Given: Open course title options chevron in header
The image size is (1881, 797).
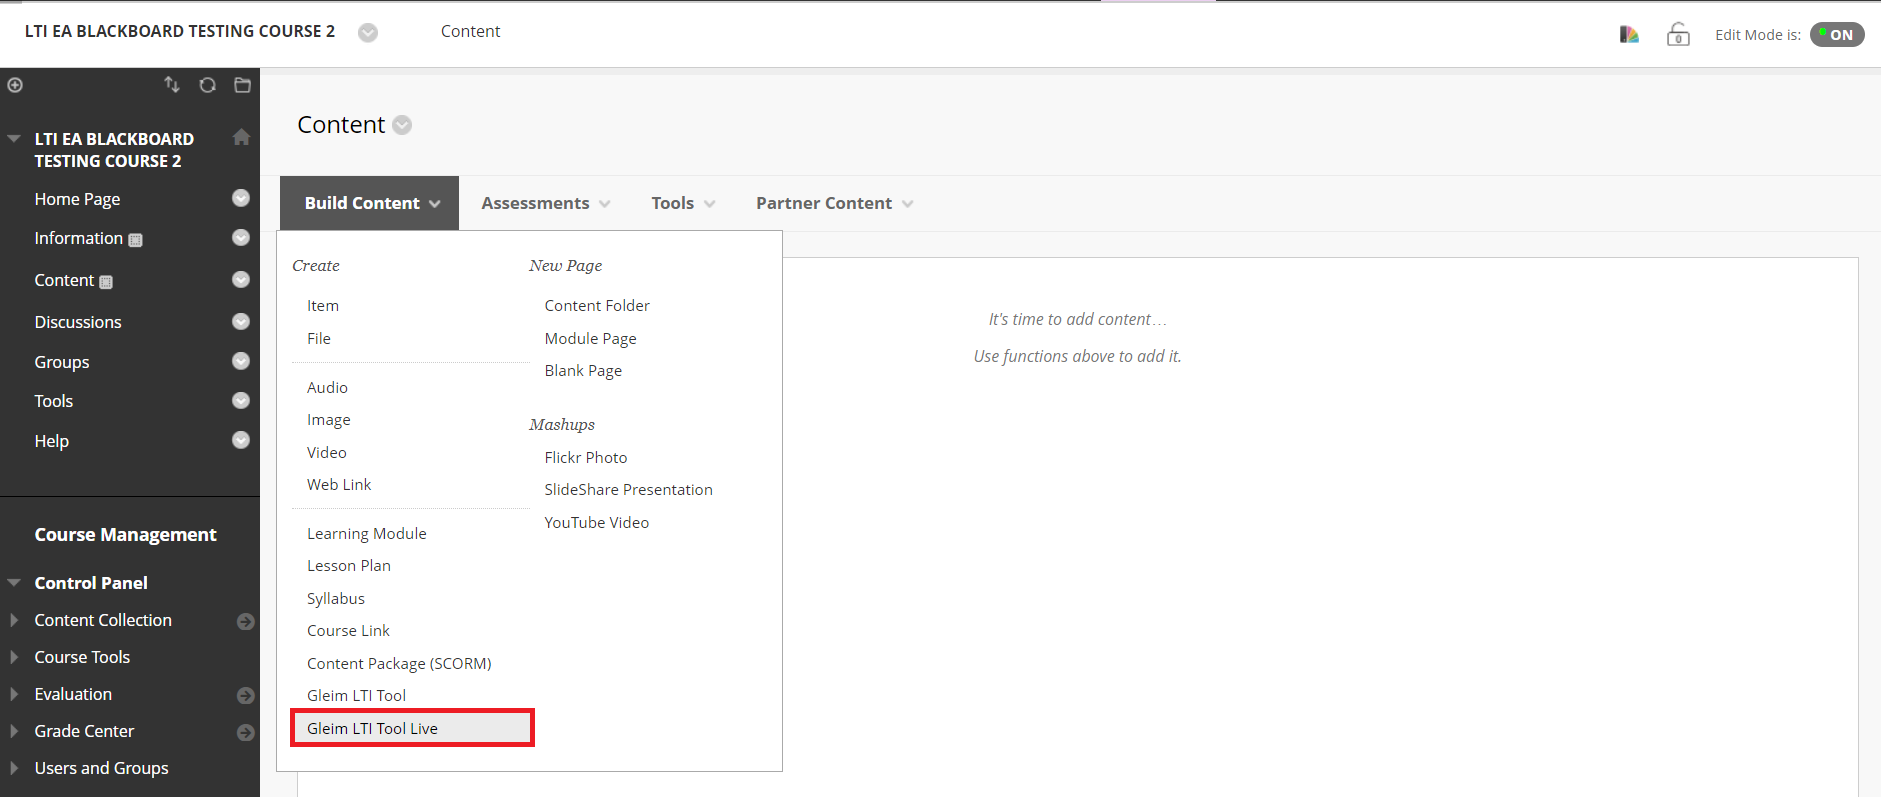Looking at the screenshot, I should 368,33.
